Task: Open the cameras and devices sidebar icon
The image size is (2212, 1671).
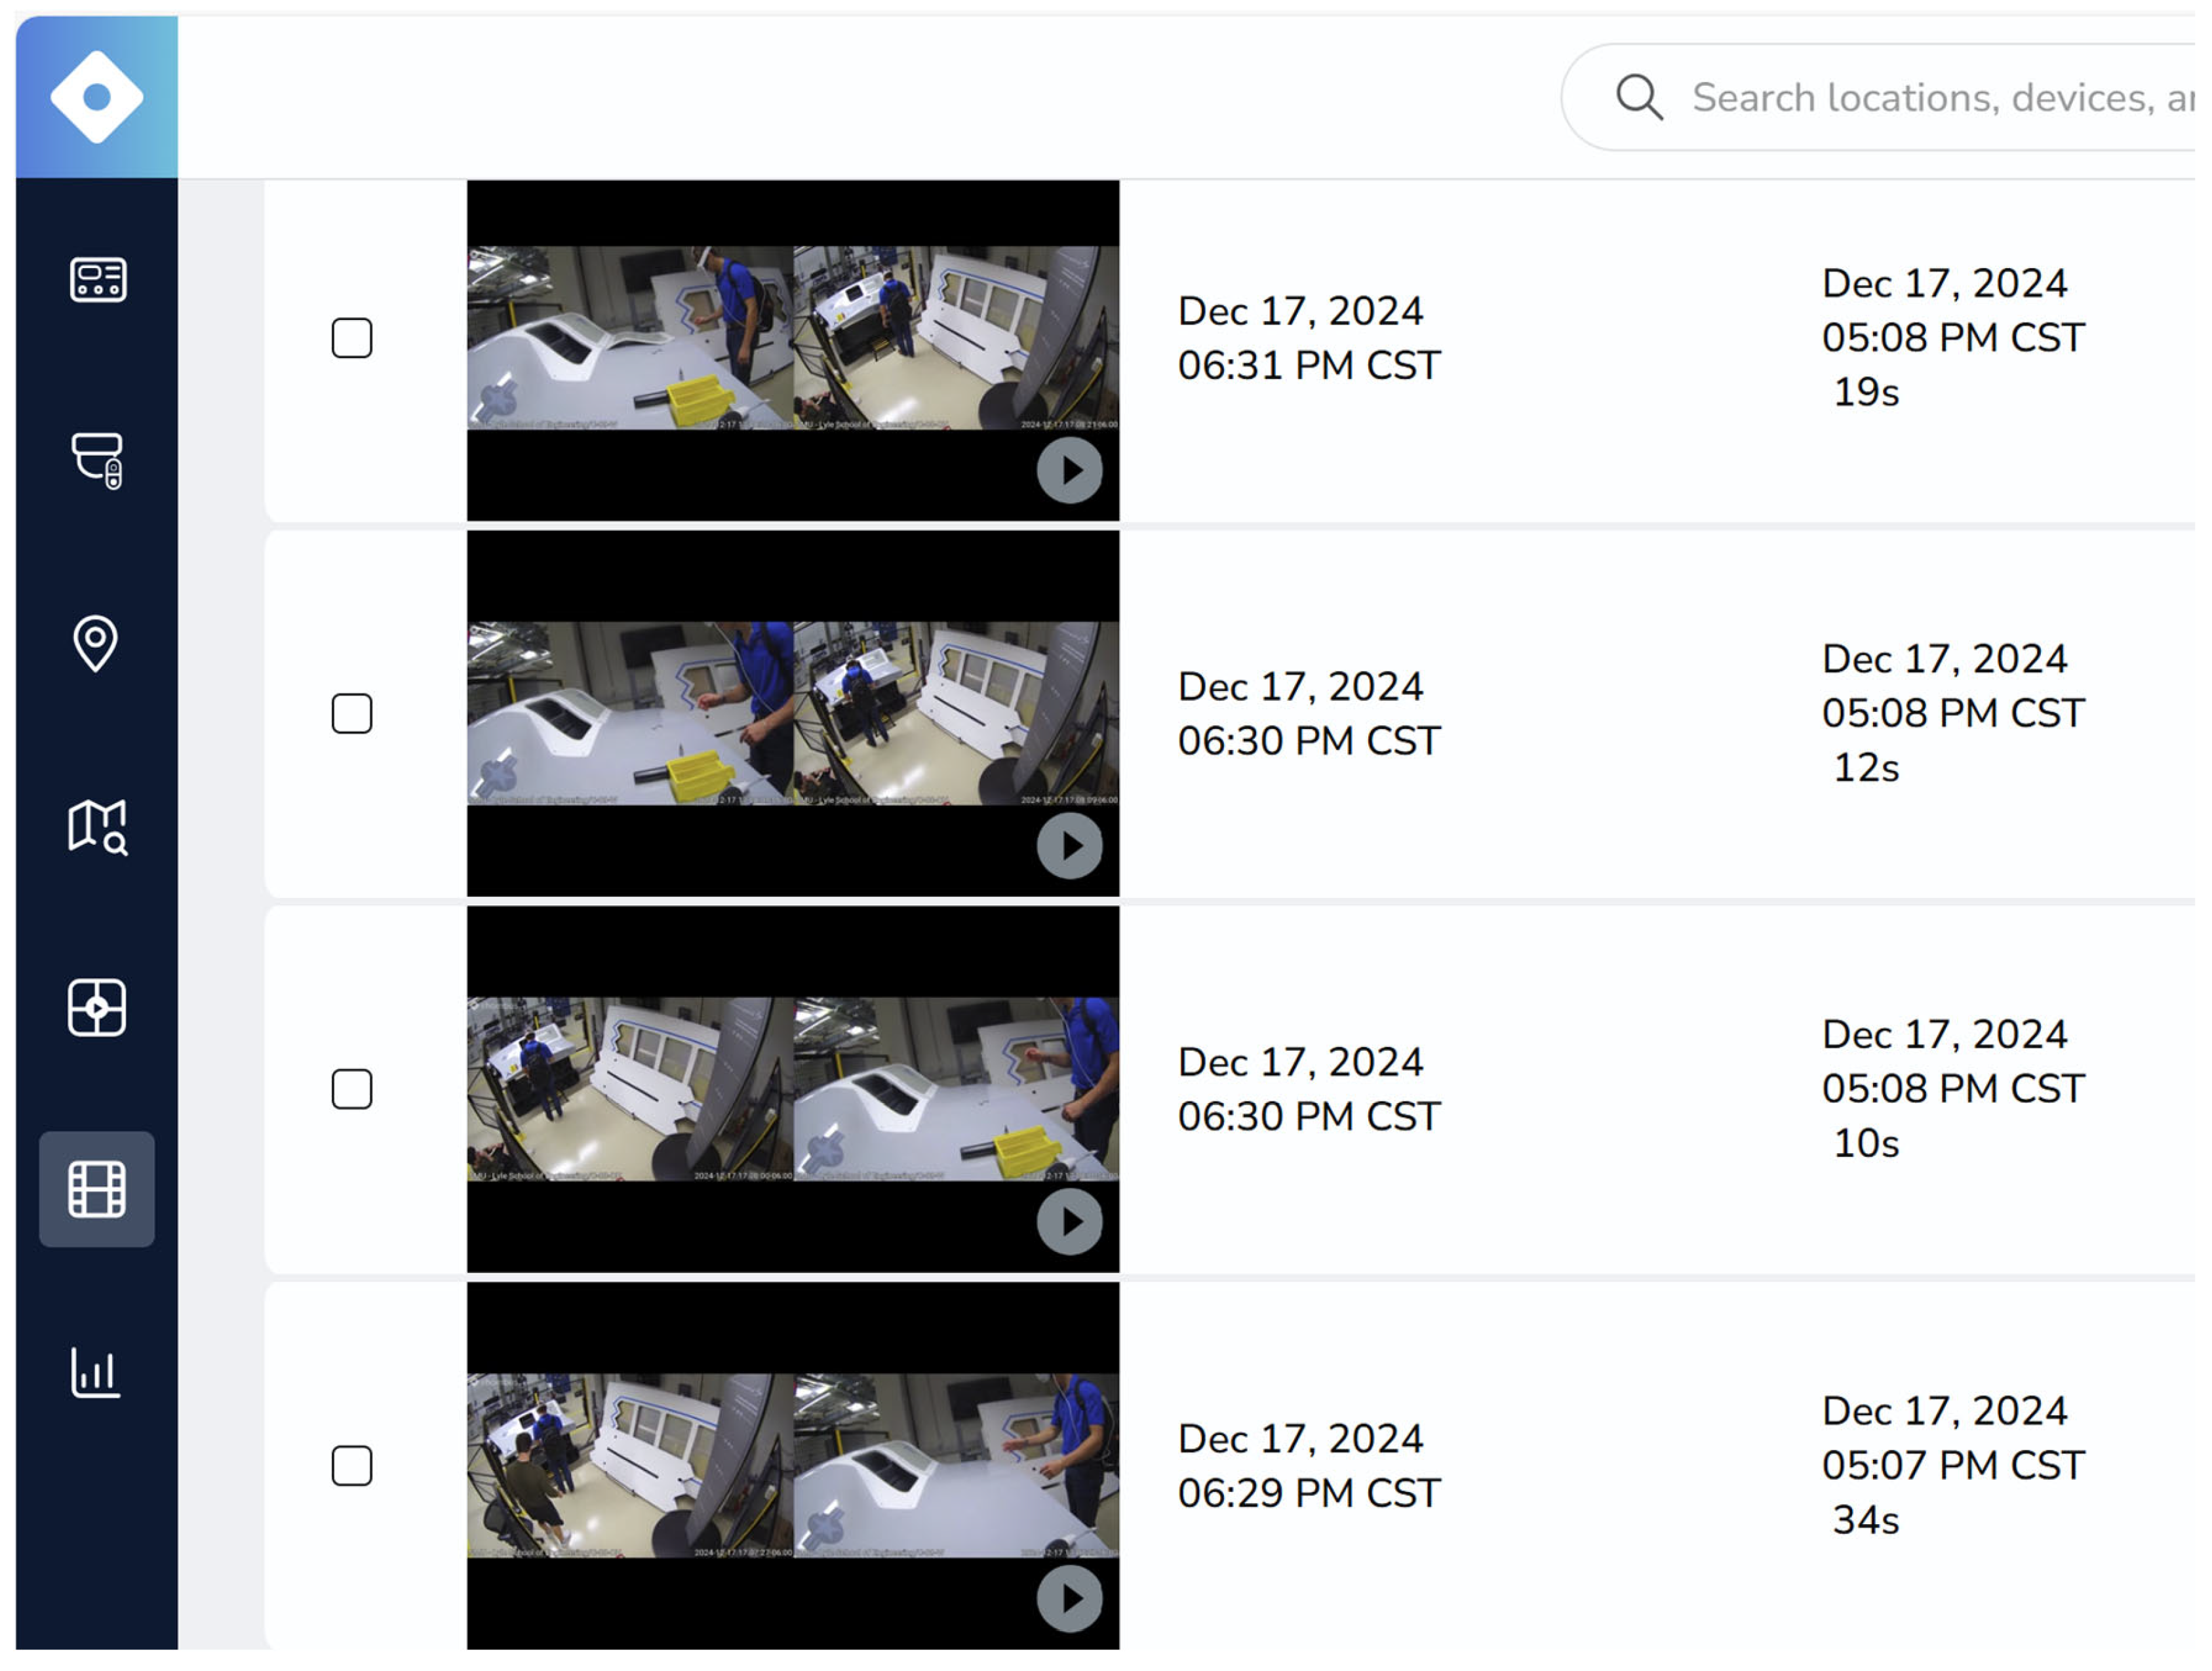Action: tap(97, 461)
